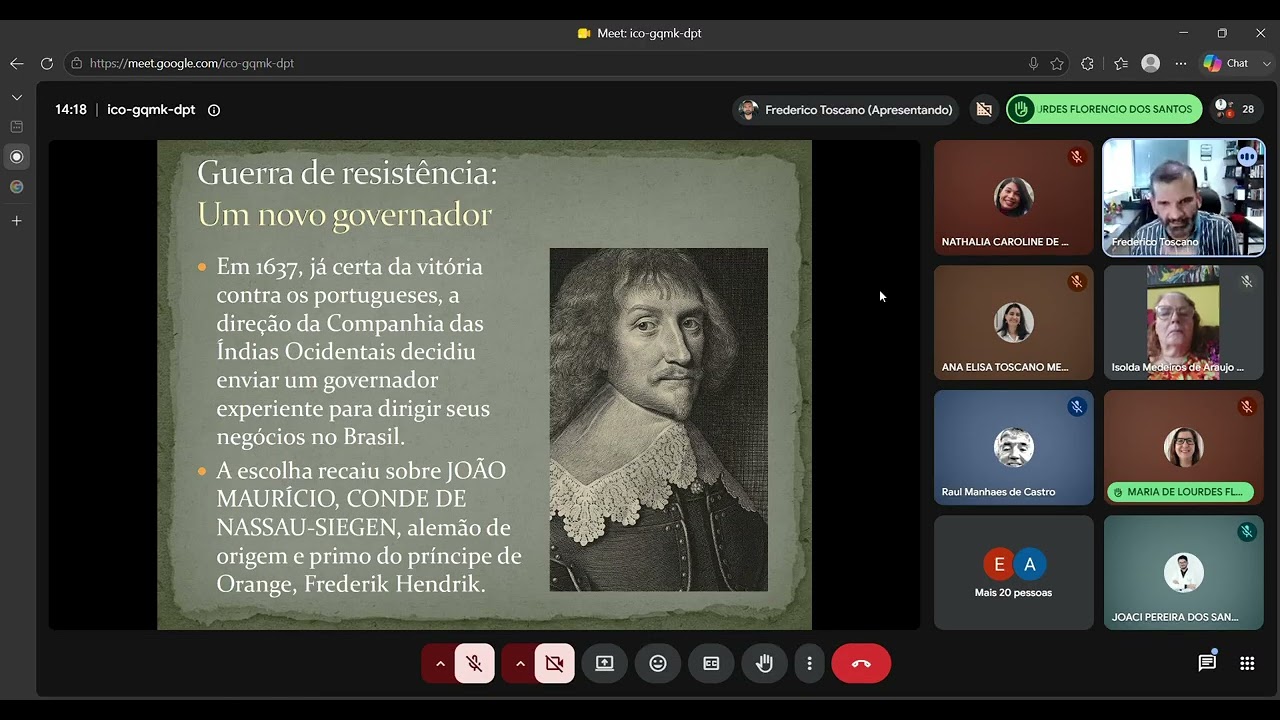Open more options three-dot menu
The height and width of the screenshot is (720, 1280).
coord(809,663)
